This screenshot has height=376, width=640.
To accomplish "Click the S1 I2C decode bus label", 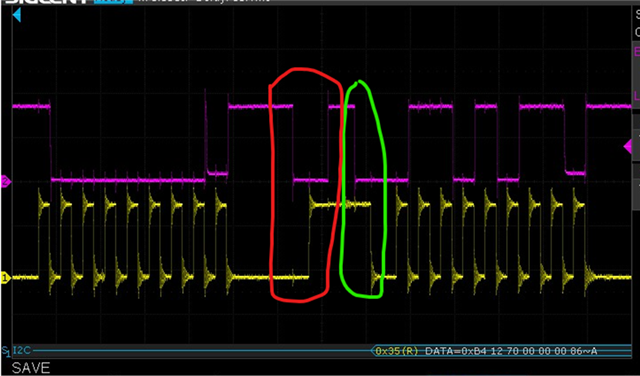I will 16,350.
